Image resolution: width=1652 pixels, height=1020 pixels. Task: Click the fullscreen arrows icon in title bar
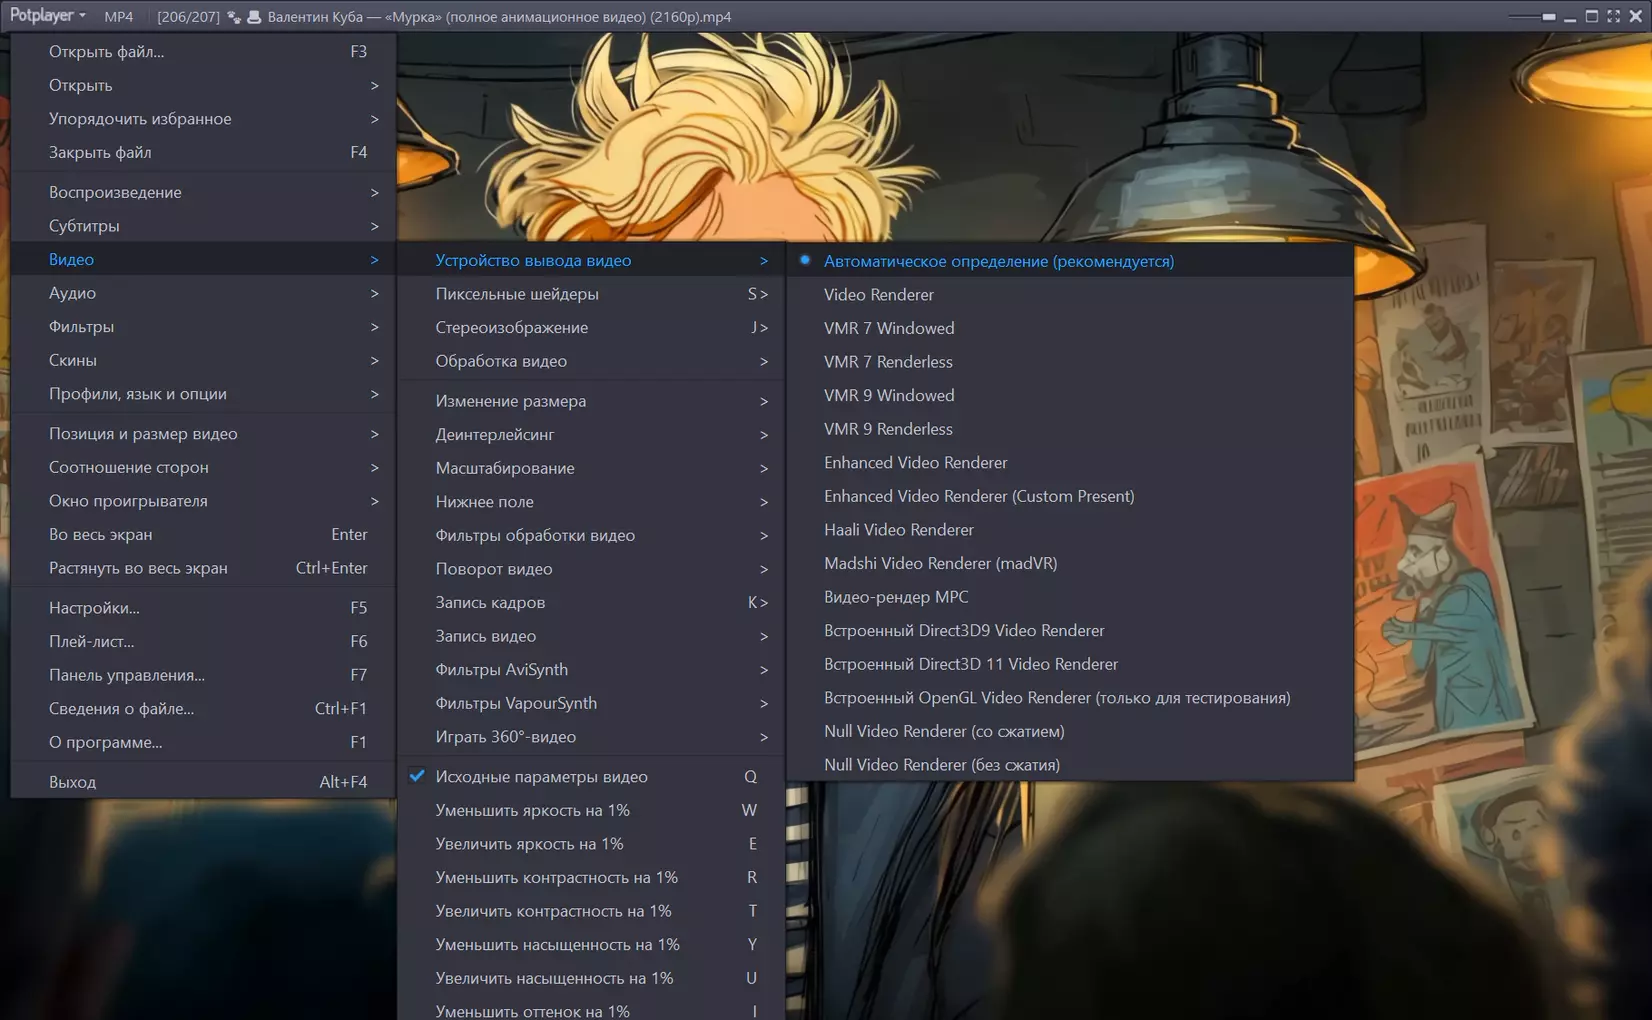[x=1613, y=16]
